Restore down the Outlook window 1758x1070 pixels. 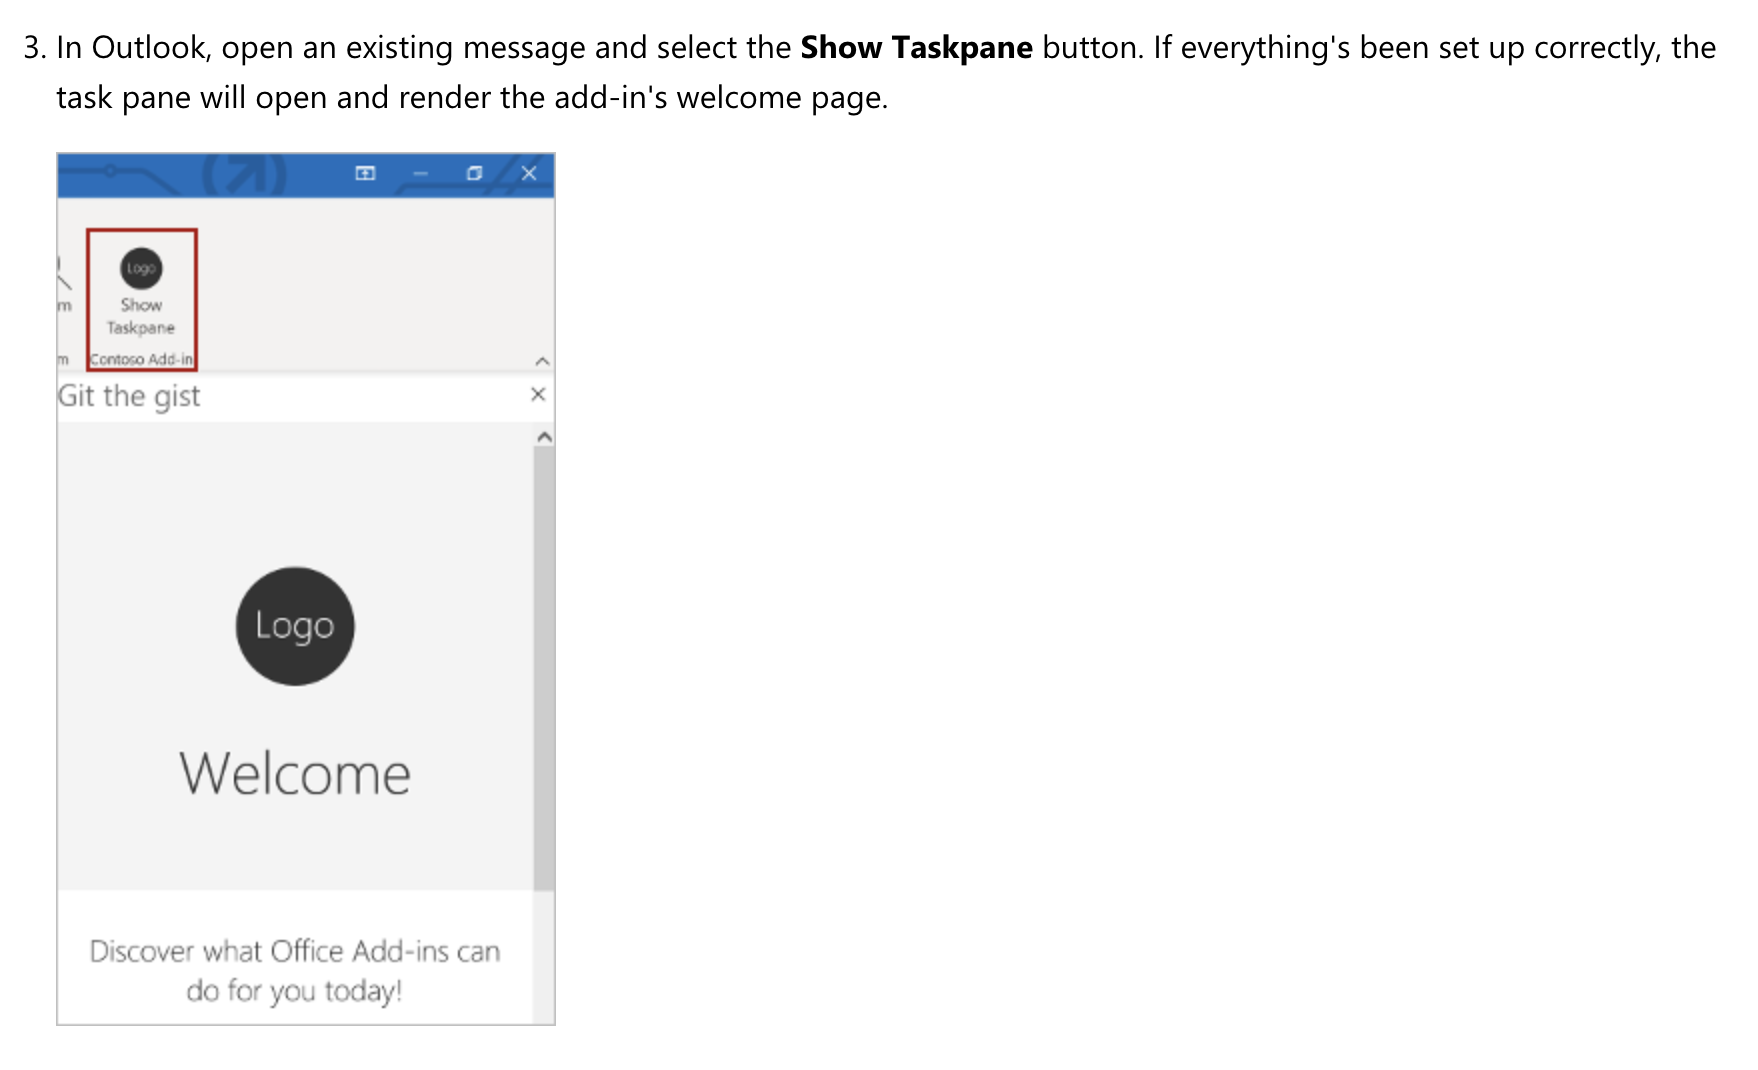point(474,173)
